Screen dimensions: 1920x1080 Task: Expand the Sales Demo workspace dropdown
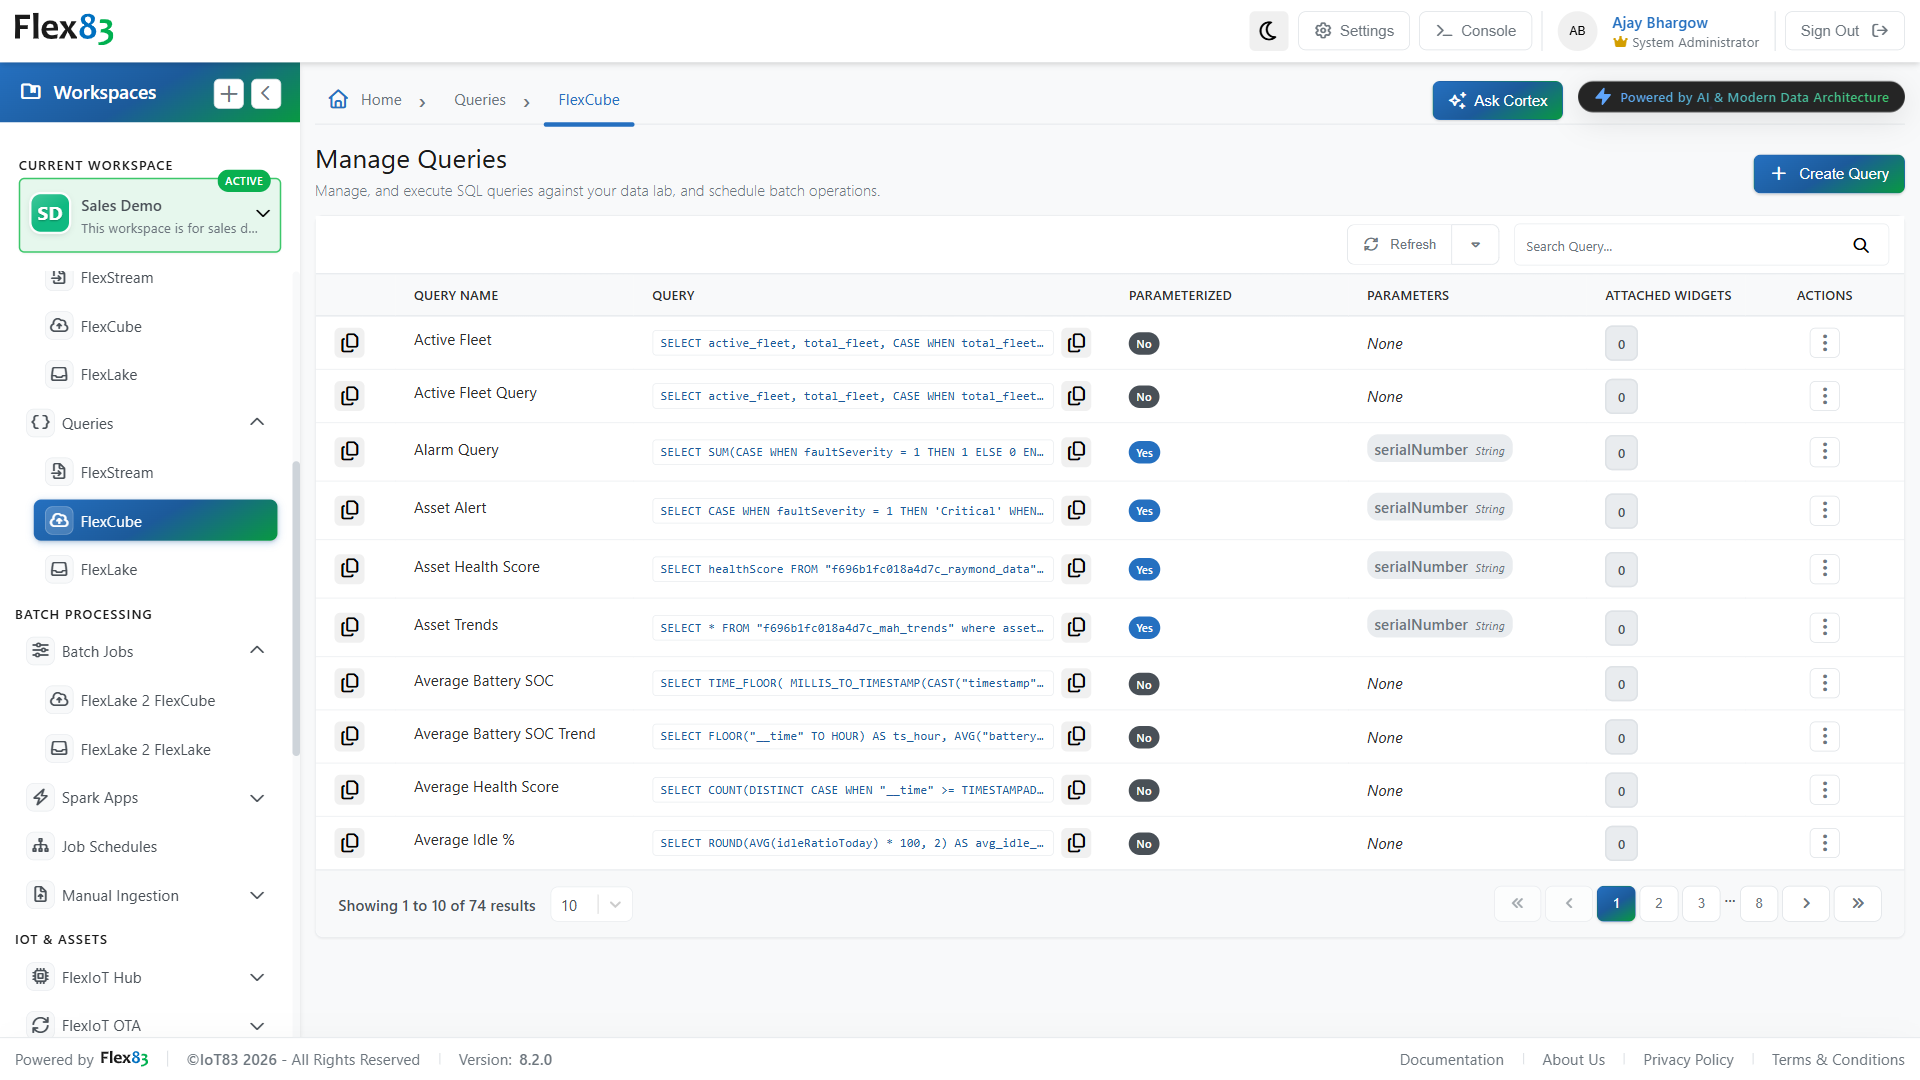[263, 213]
